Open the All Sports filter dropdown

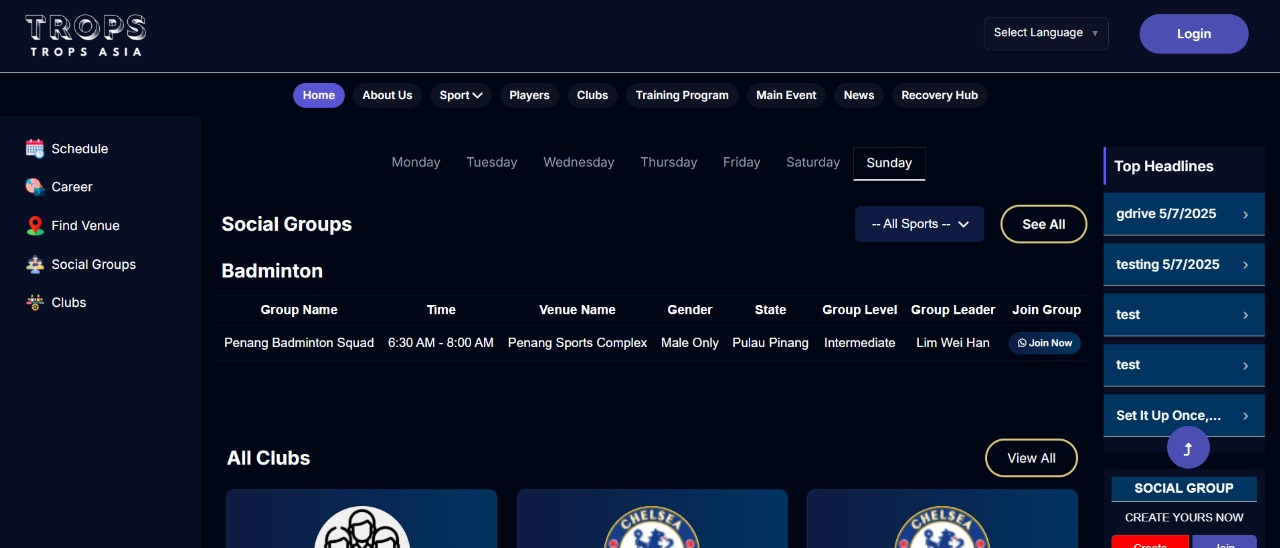[x=919, y=224]
